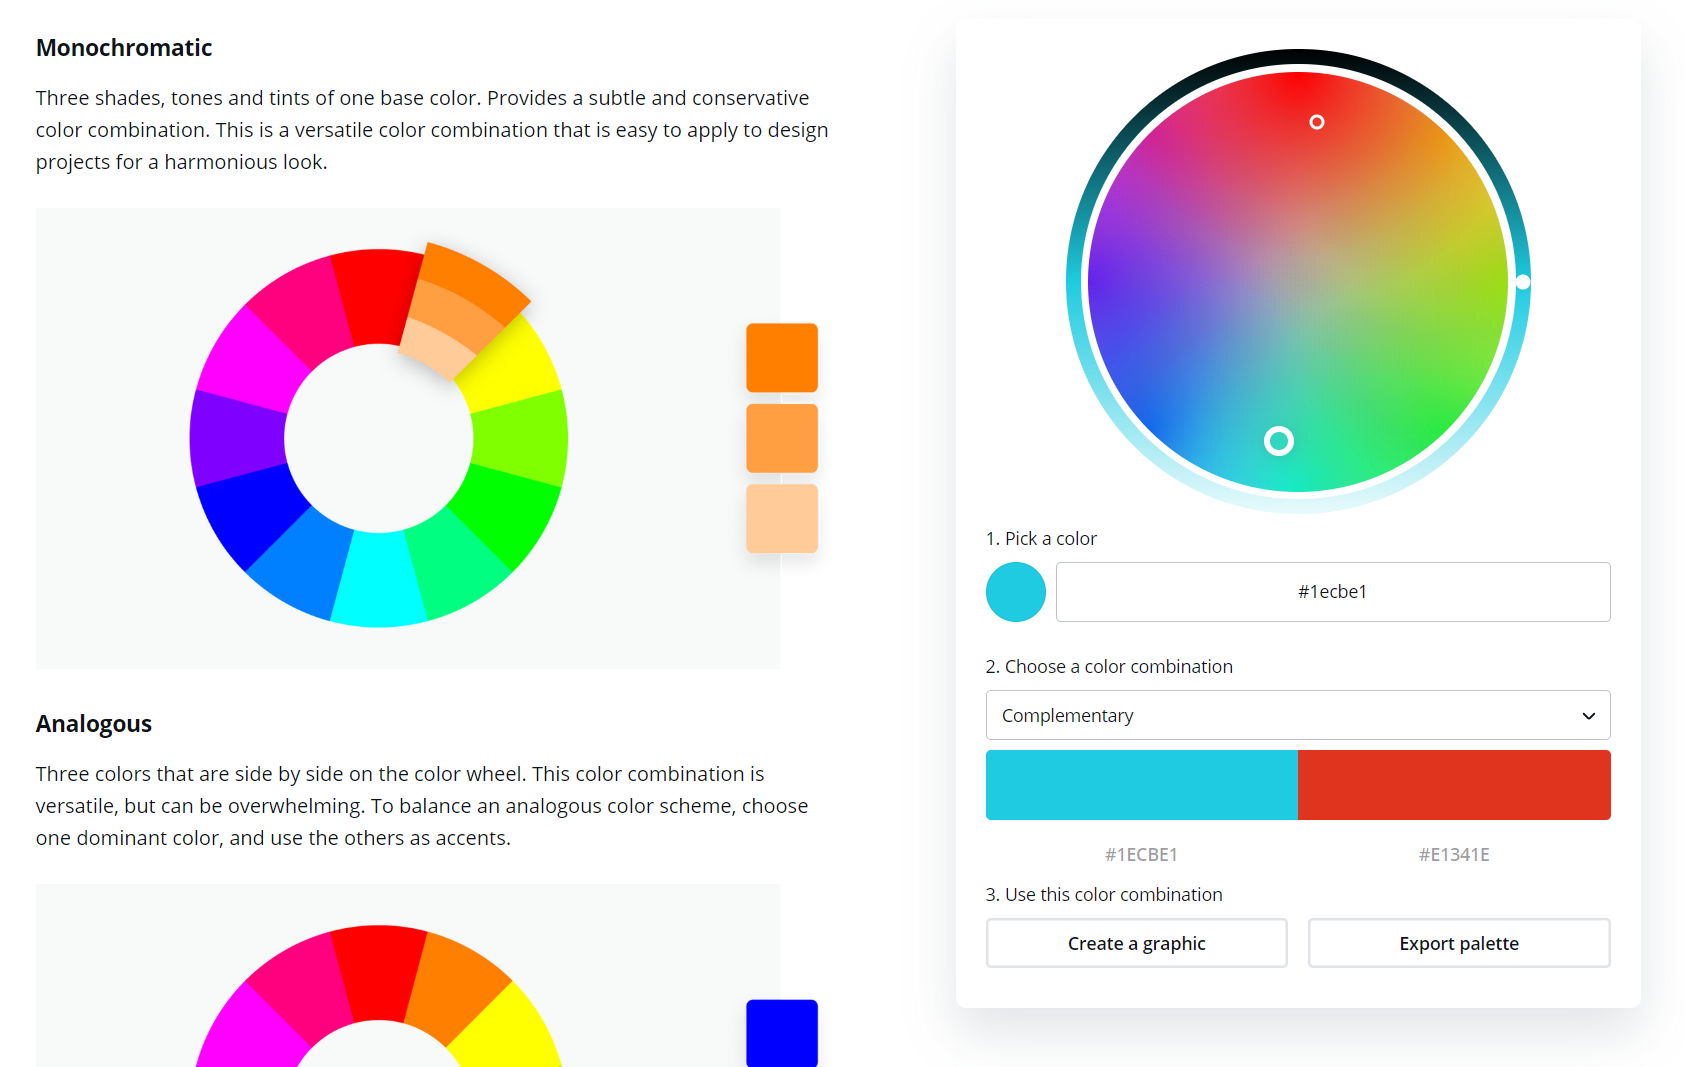Click the #E1341E hex label text
Viewport: 1685px width, 1067px height.
(1454, 855)
